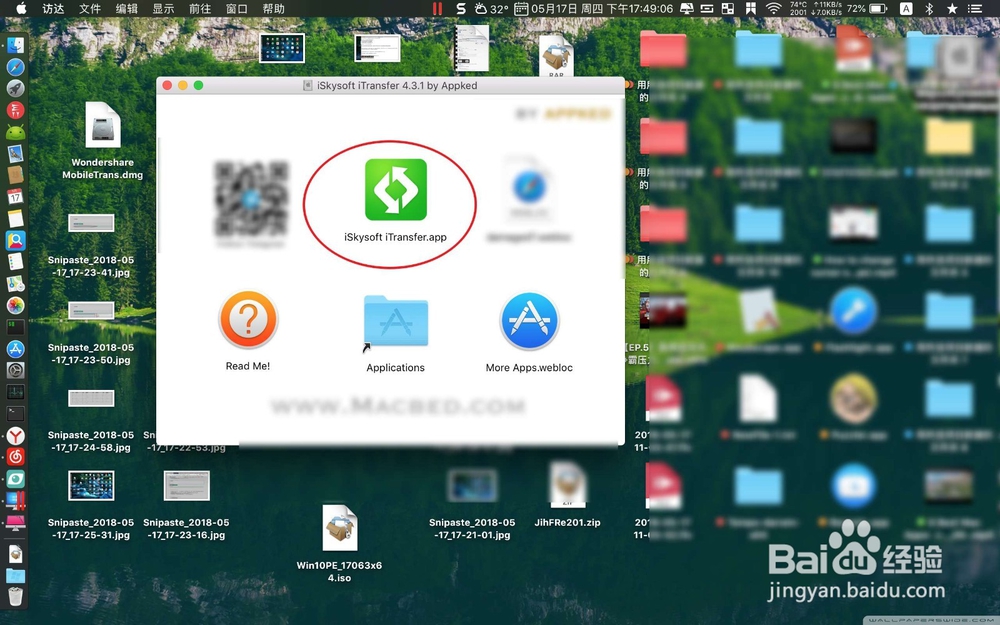This screenshot has width=1000, height=625.
Task: Open the Apple menu
Action: [21, 8]
